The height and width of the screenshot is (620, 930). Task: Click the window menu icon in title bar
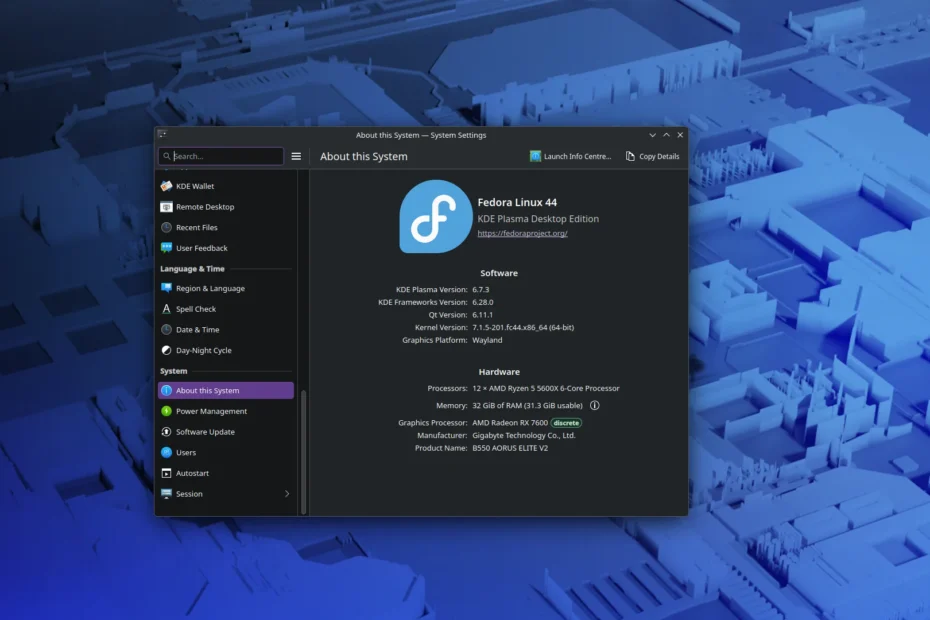point(163,135)
